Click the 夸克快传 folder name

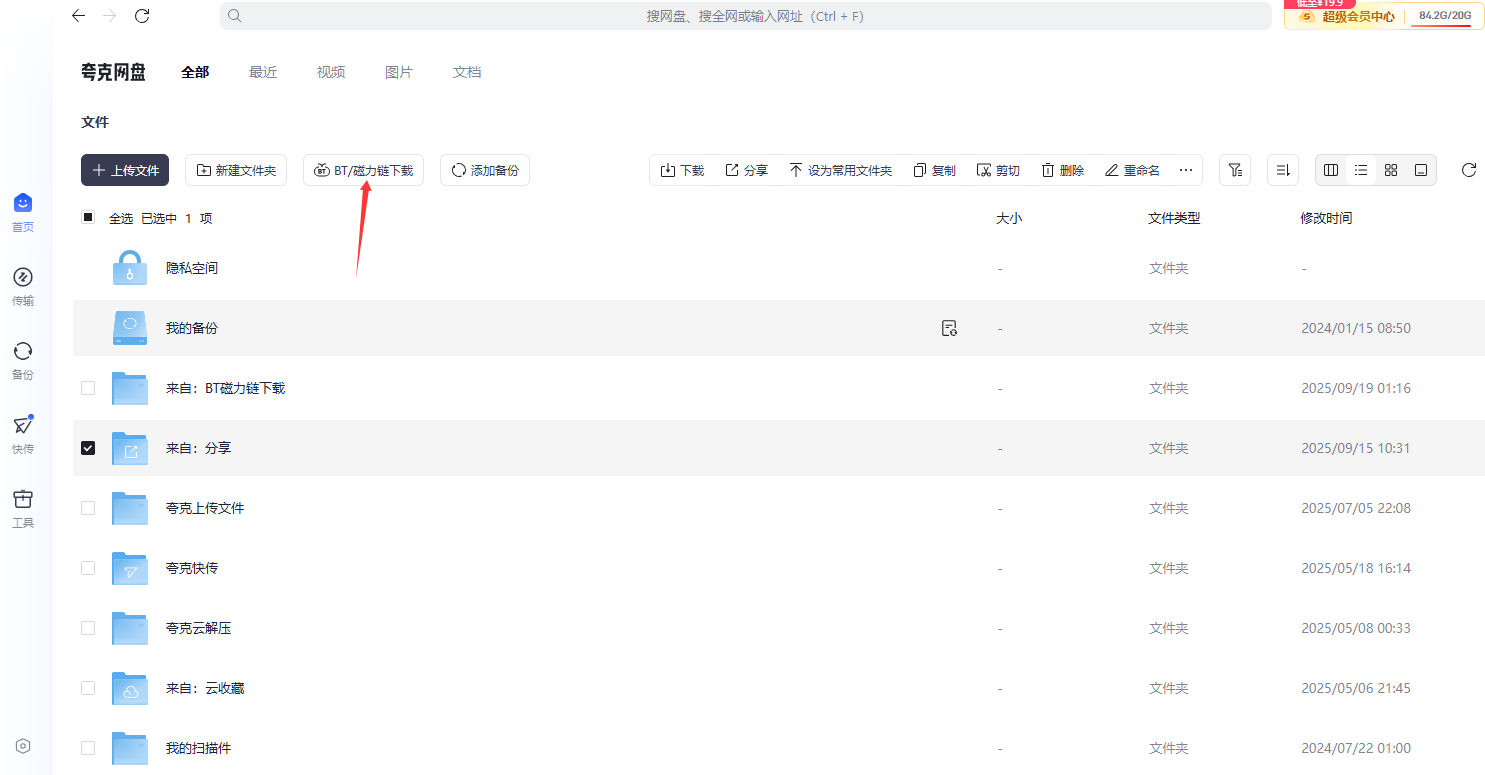point(192,568)
